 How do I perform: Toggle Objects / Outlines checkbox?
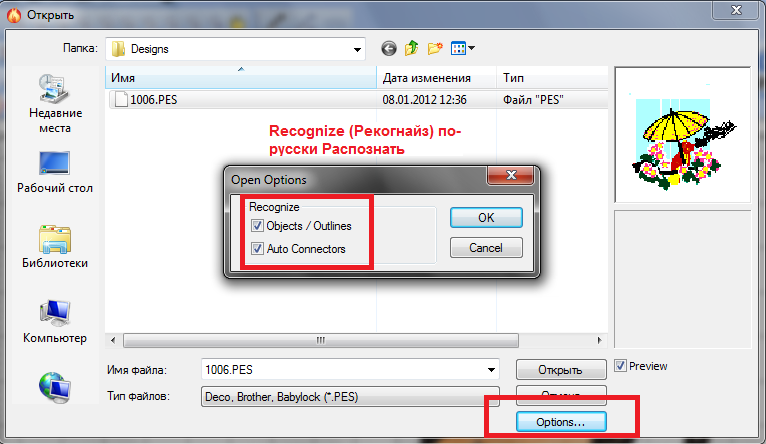click(x=257, y=226)
